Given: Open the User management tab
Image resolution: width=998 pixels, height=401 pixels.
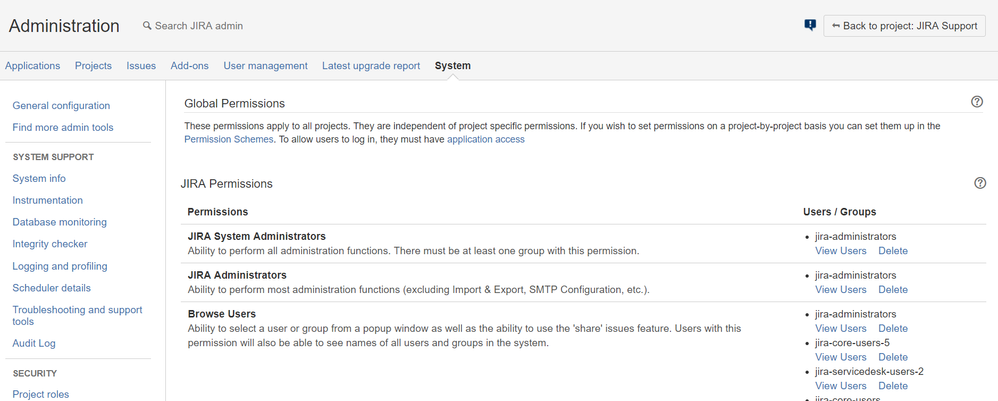Looking at the screenshot, I should 265,66.
